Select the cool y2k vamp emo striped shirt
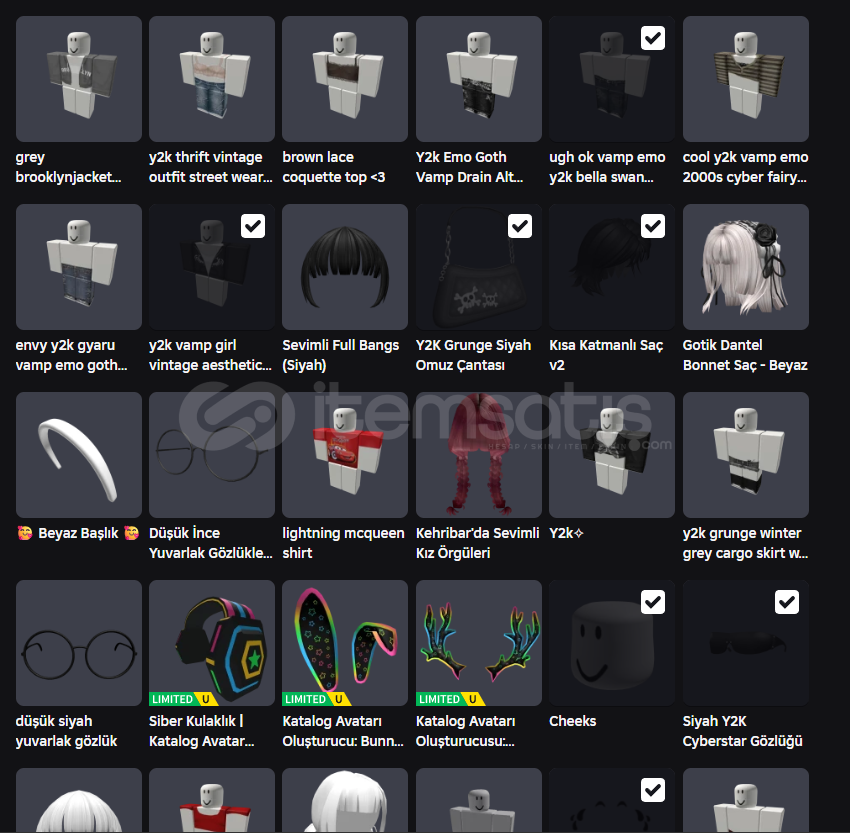This screenshot has height=833, width=850. coord(746,79)
